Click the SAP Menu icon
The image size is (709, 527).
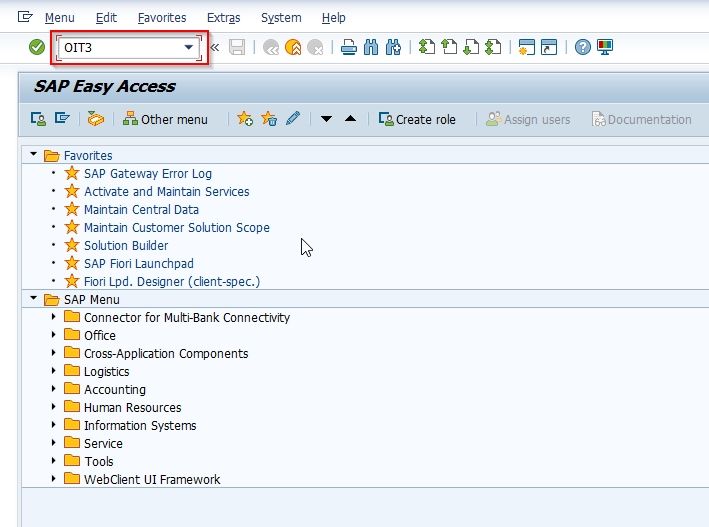point(62,119)
